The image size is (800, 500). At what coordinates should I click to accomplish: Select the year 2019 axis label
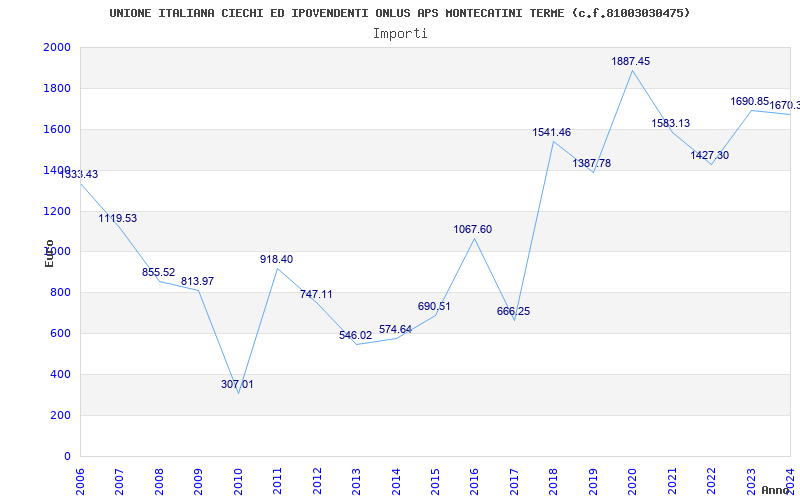click(x=593, y=481)
